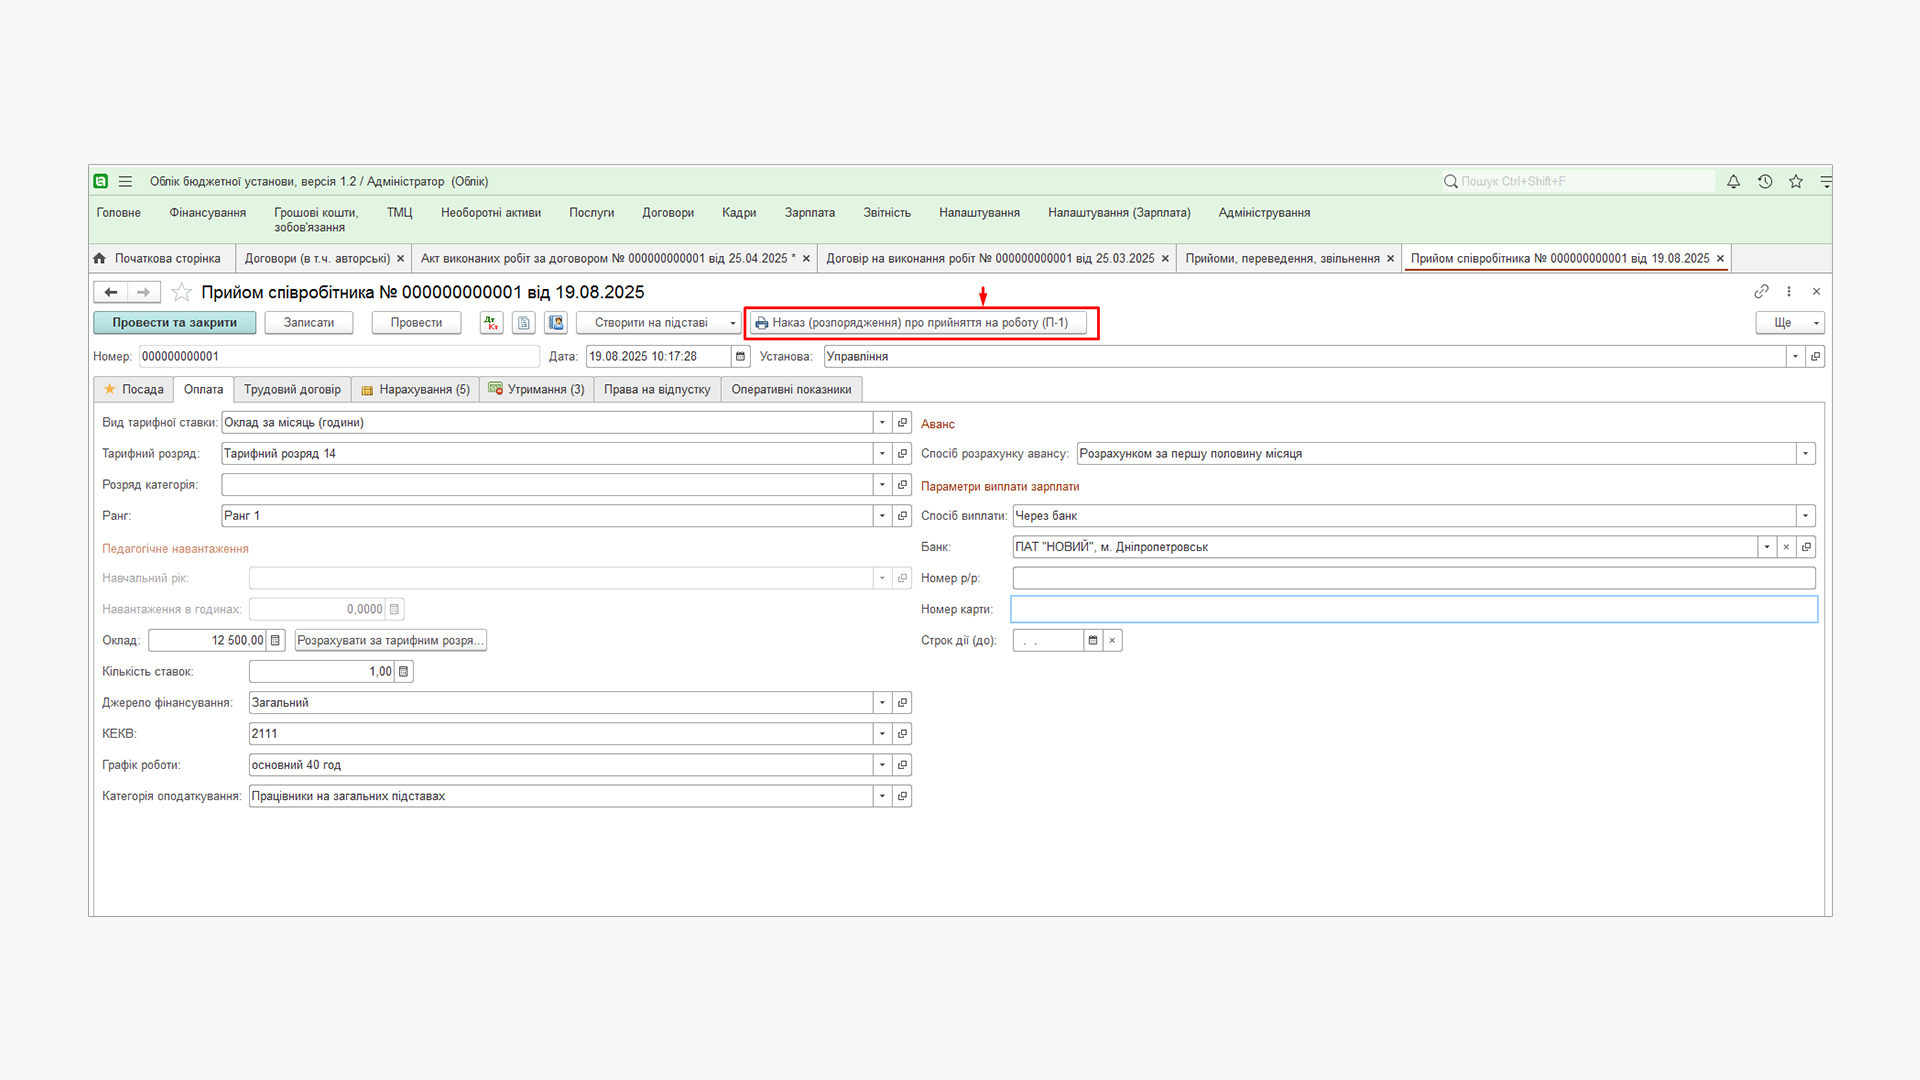Open notifications bell icon
This screenshot has height=1080, width=1920.
[1733, 181]
